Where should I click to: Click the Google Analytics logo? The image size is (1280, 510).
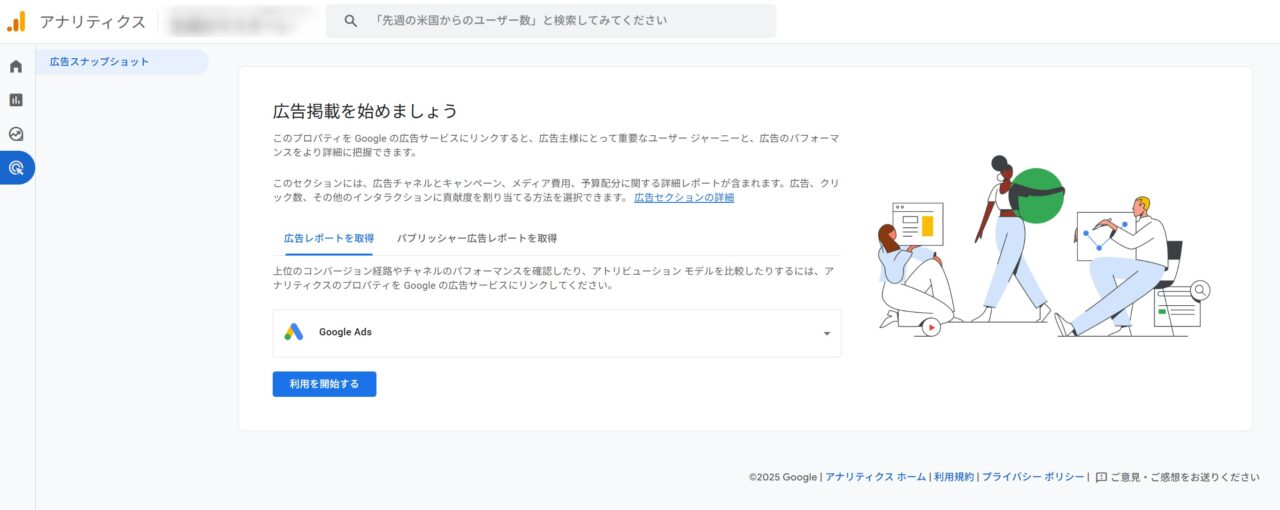point(16,21)
